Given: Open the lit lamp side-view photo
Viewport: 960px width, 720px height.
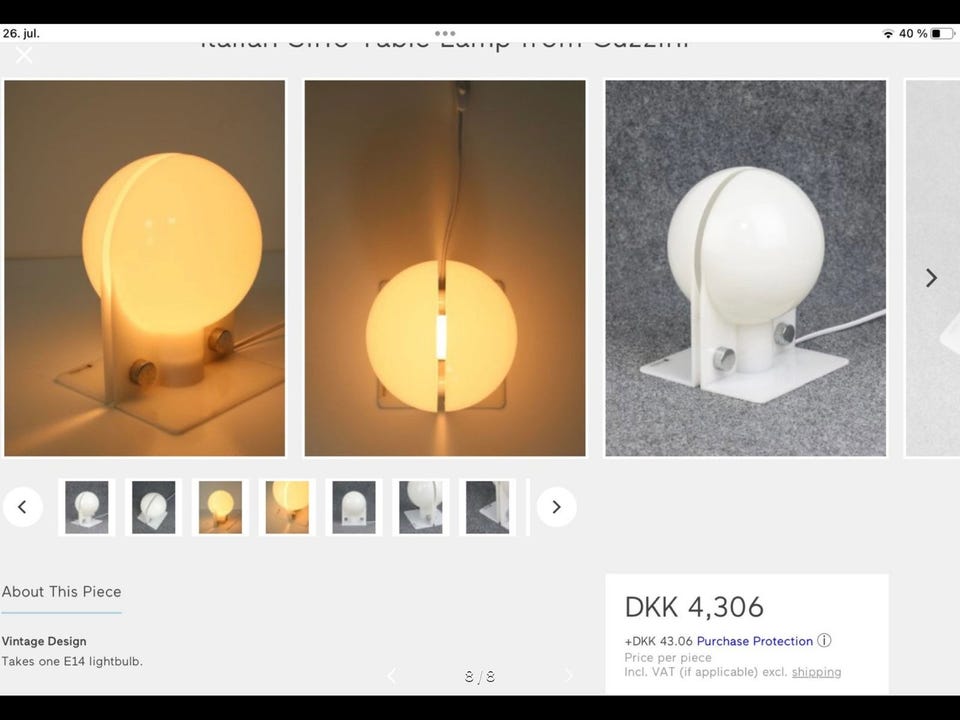Looking at the screenshot, I should [144, 268].
